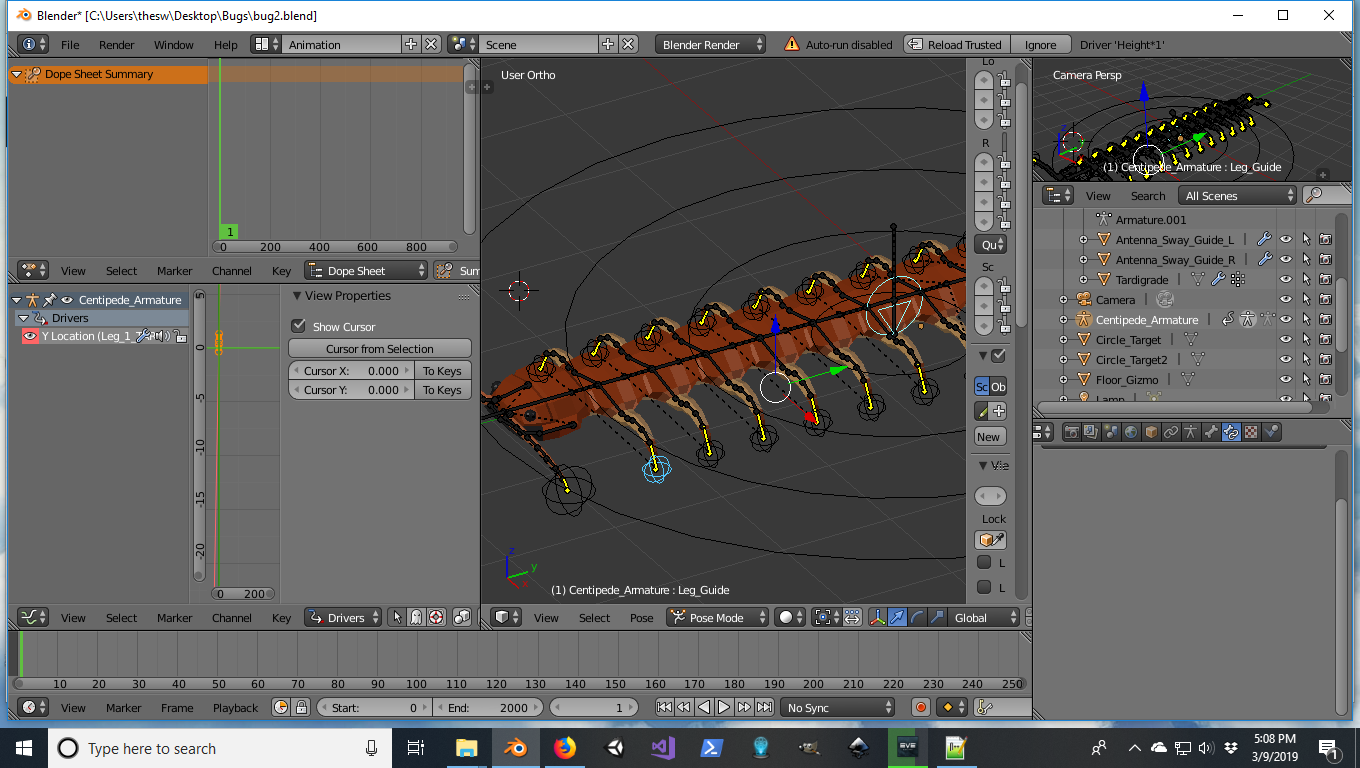This screenshot has height=768, width=1360.
Task: Open Pose Mode dropdown
Action: [717, 617]
